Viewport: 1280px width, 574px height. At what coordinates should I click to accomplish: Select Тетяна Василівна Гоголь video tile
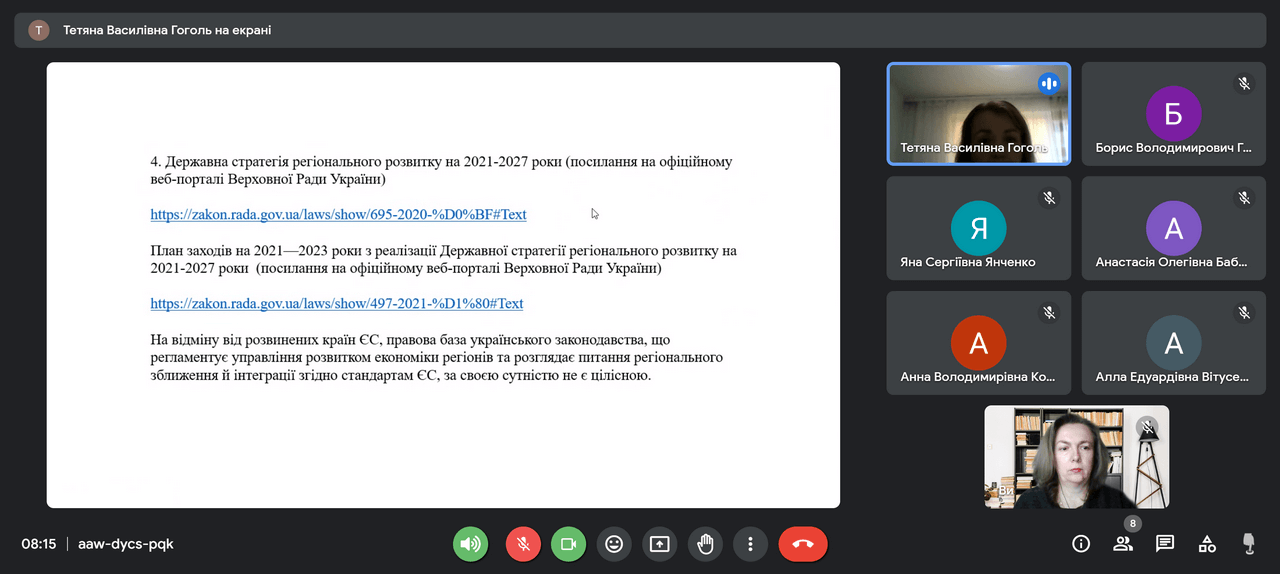pos(978,114)
